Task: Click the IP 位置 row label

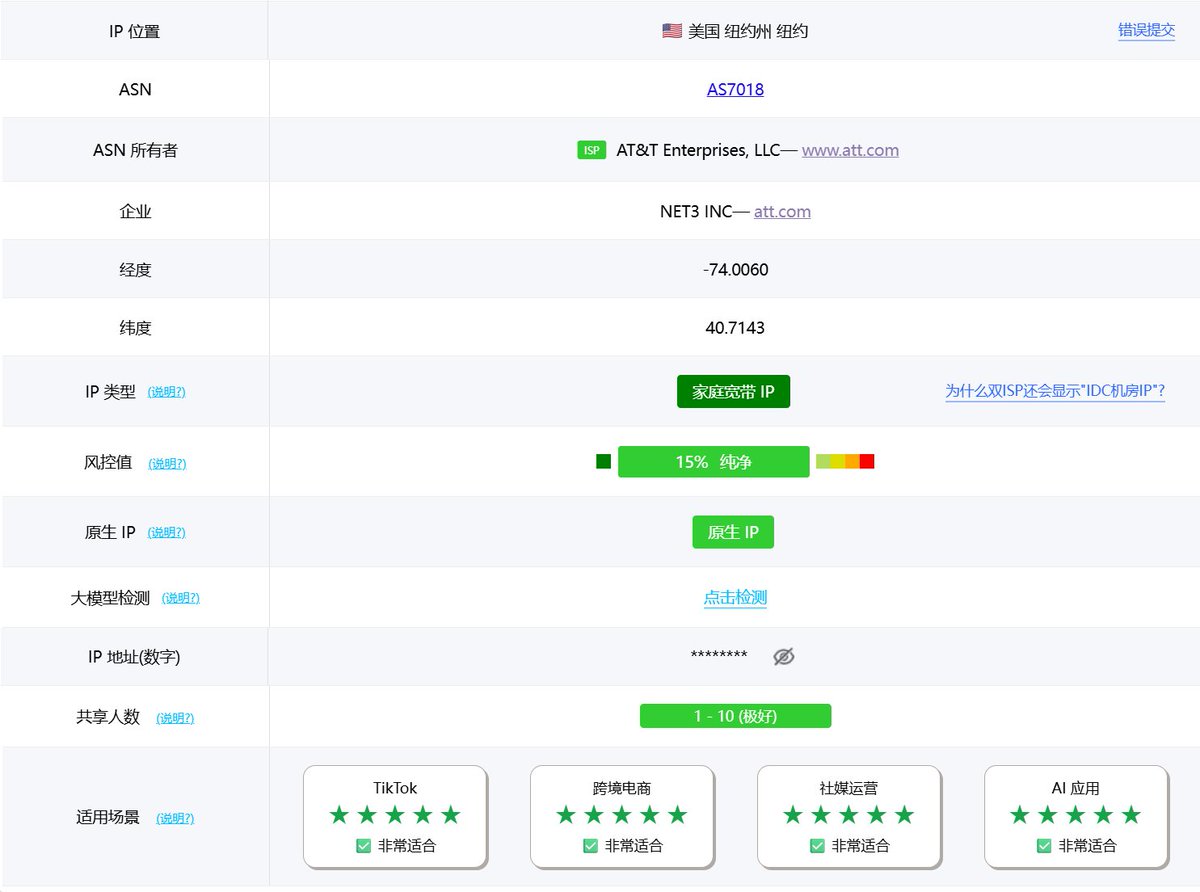Action: coord(135,31)
